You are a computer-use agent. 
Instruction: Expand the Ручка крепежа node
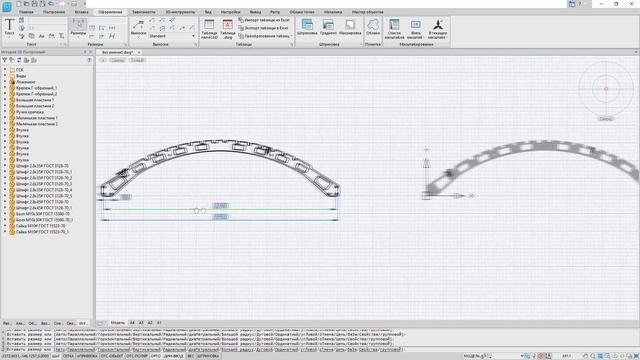click(5, 112)
